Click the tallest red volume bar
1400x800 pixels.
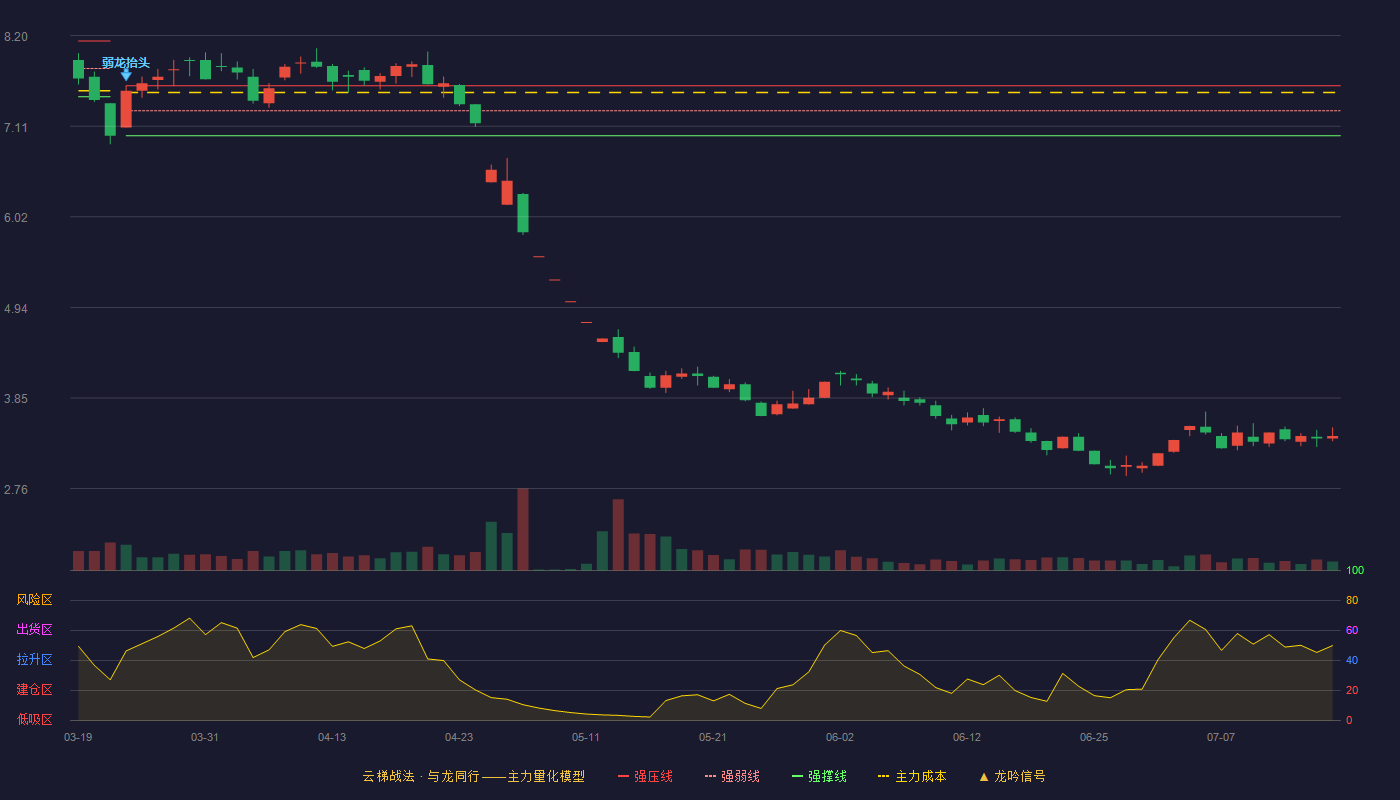tap(523, 529)
